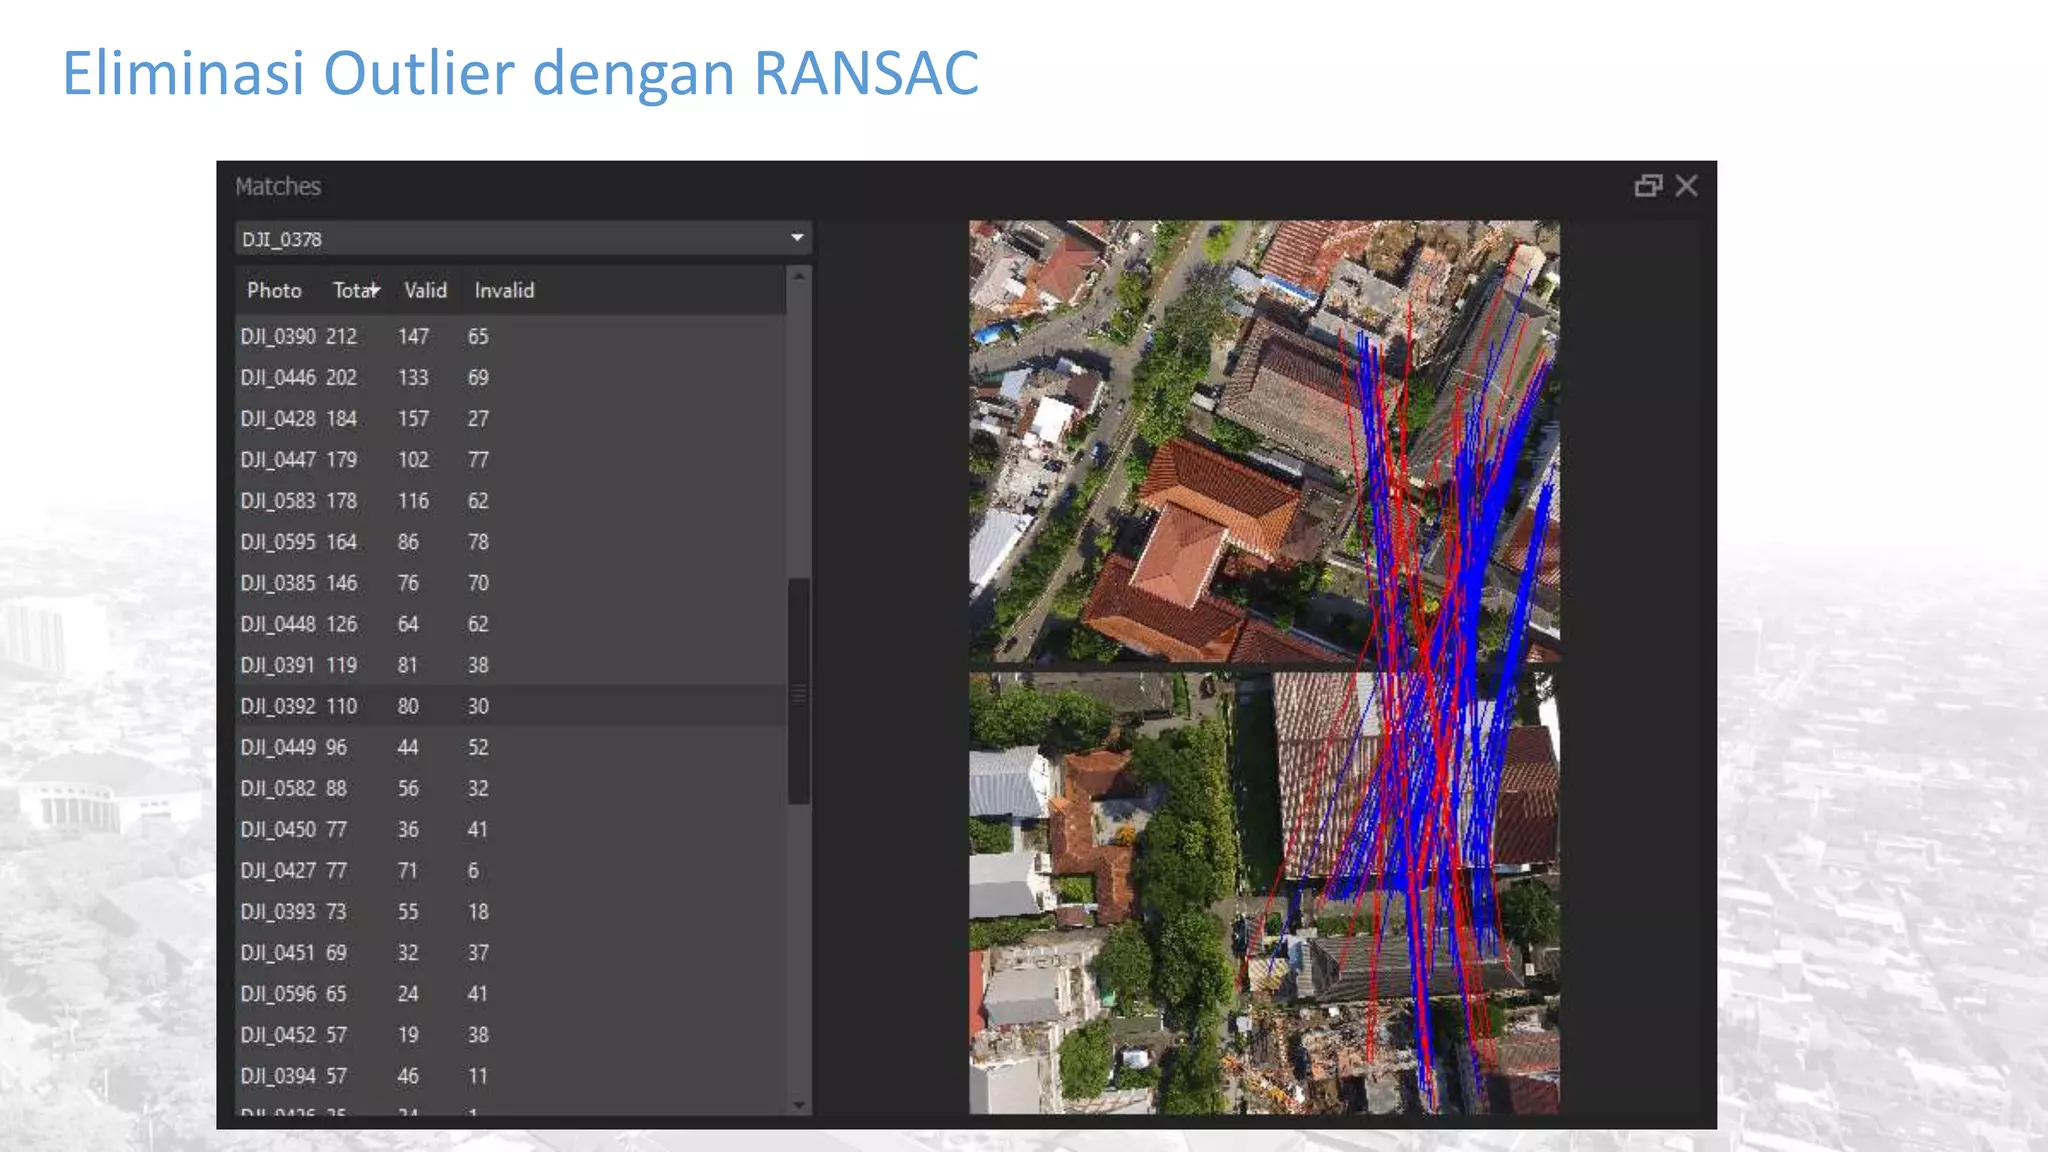Click the Invalid column header
Screen dimensions: 2048x1152
point(504,290)
